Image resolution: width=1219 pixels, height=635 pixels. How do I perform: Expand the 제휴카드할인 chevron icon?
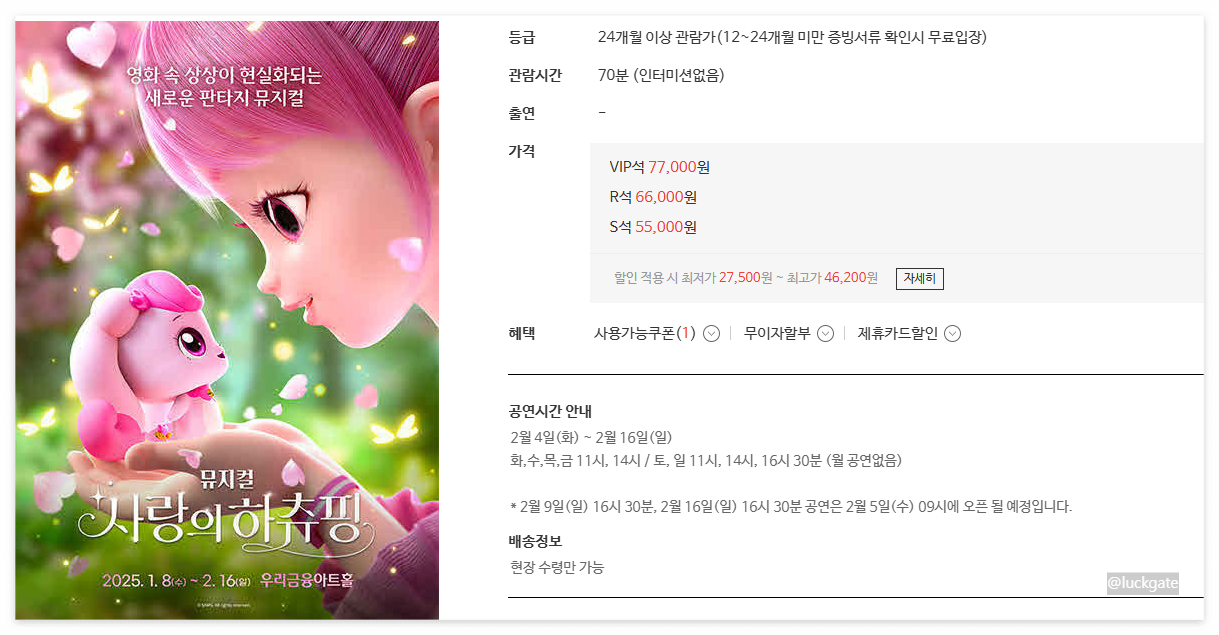coord(952,334)
